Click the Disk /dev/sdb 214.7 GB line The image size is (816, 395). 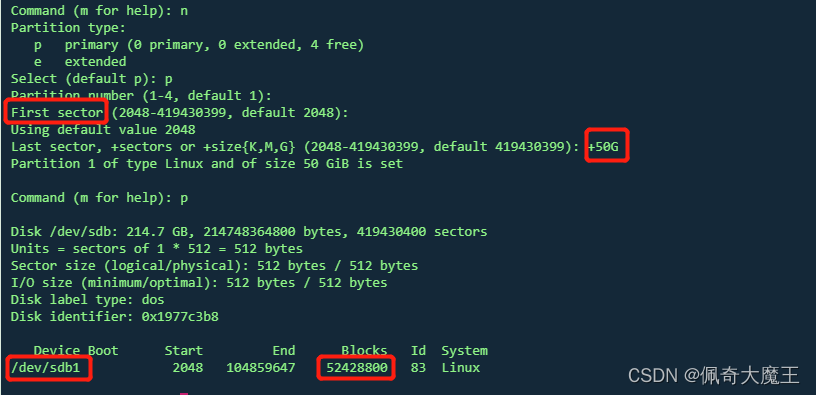(x=249, y=232)
